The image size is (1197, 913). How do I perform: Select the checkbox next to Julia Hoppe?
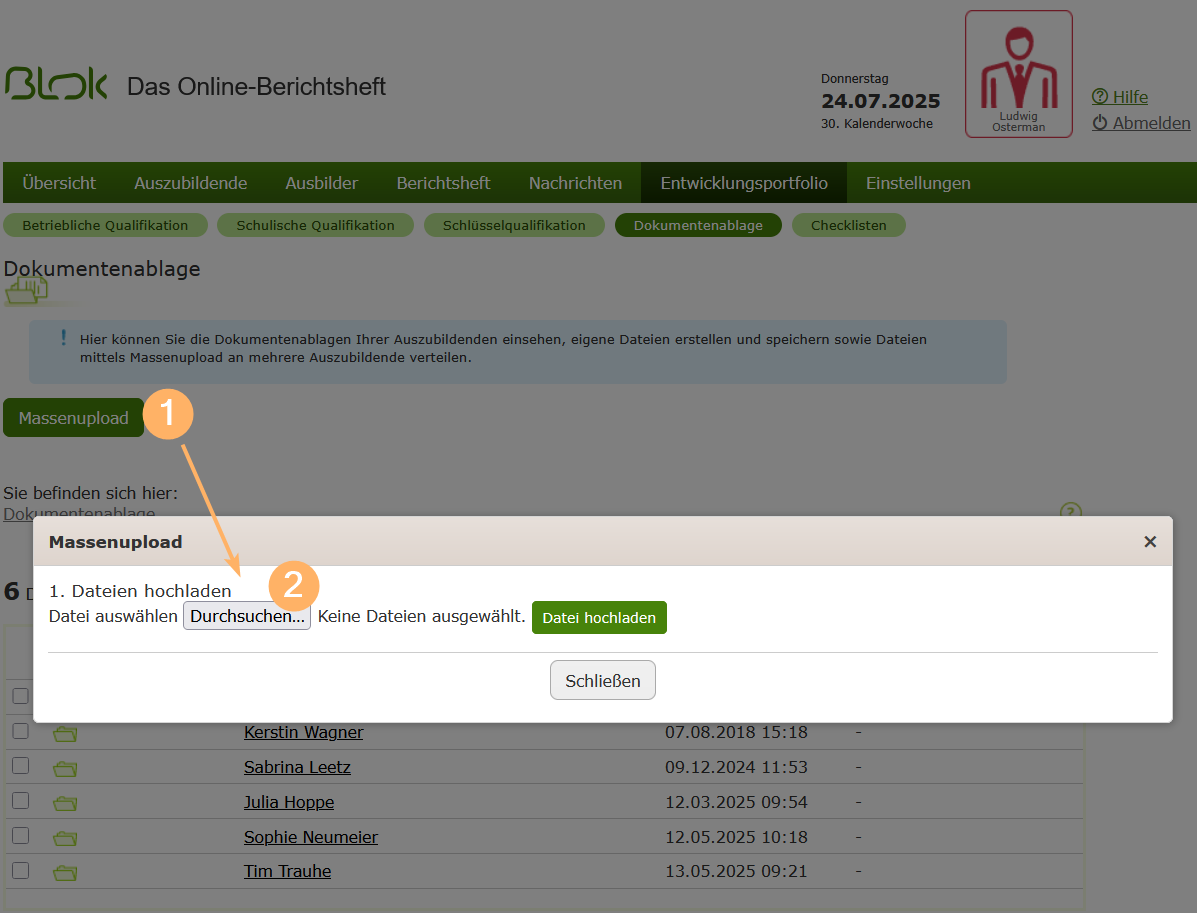[x=21, y=801]
